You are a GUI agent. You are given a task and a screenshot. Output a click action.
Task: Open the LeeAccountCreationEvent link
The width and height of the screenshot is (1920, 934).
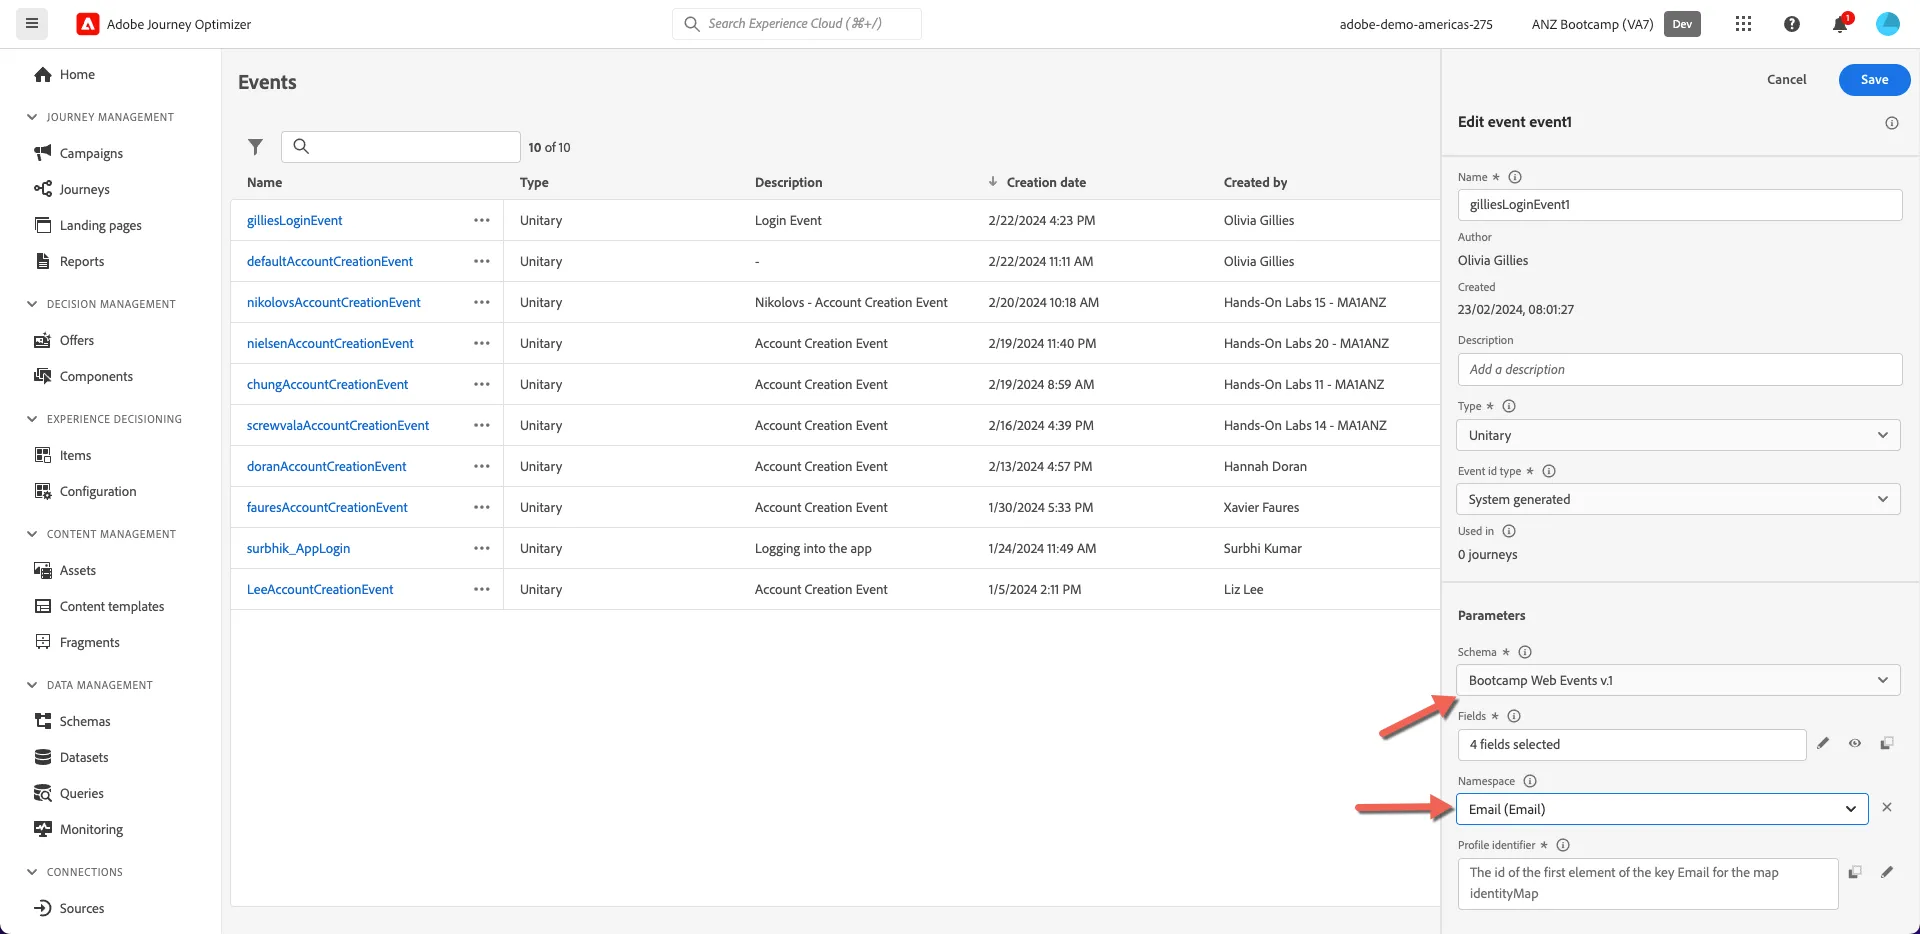[x=320, y=589]
